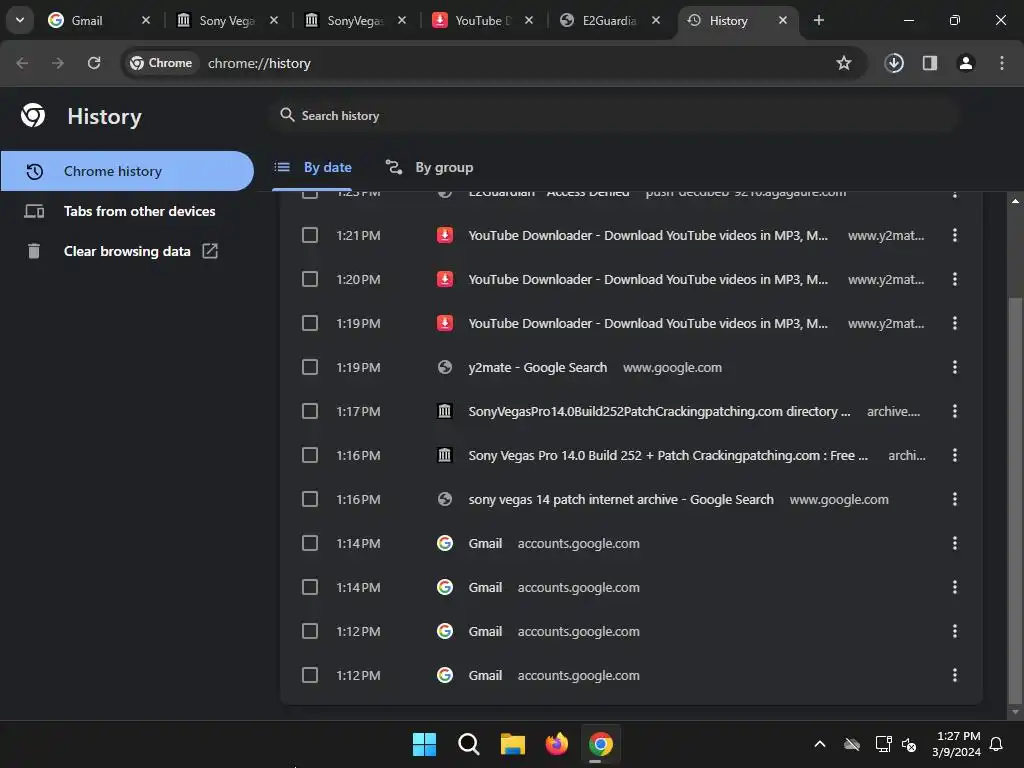
Task: Open actions menu for SonyVegasPro14.0Build252 directory entry
Action: tap(955, 411)
